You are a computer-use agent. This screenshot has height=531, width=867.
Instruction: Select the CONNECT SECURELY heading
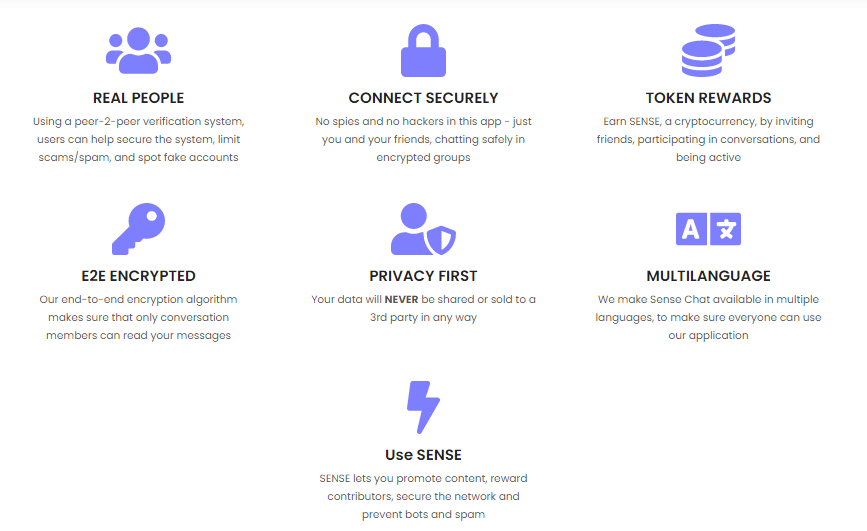tap(423, 98)
